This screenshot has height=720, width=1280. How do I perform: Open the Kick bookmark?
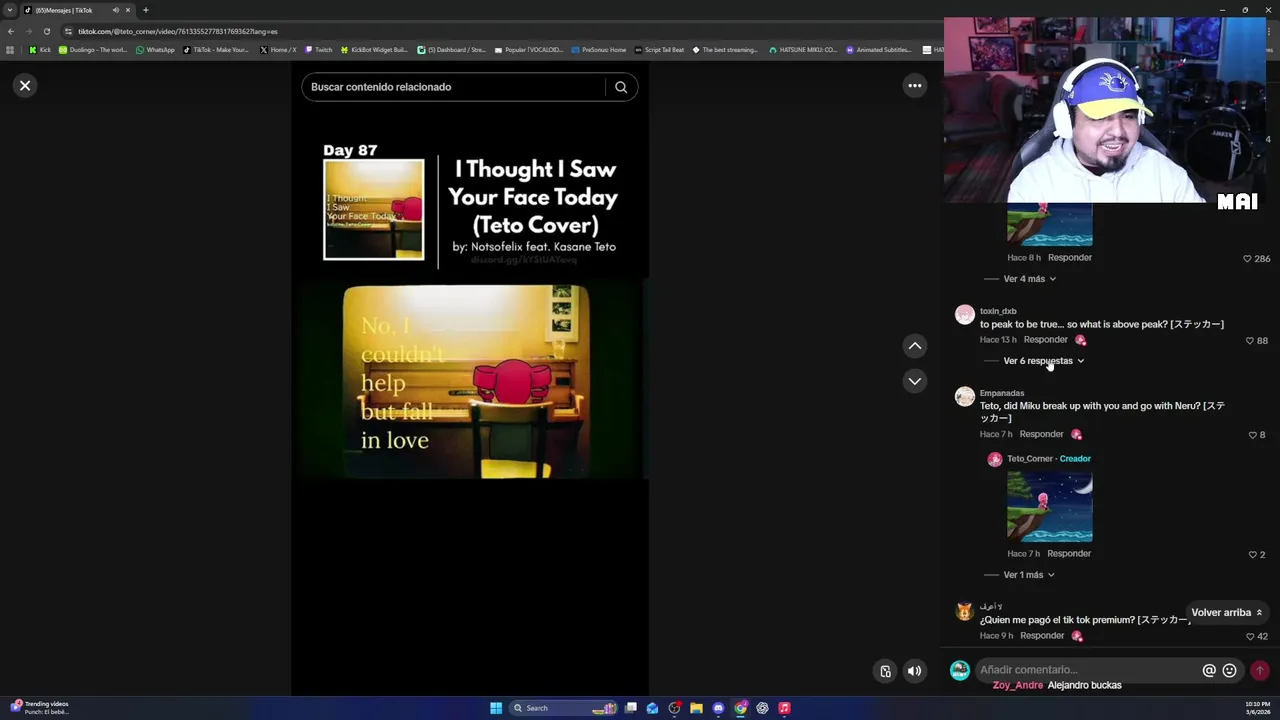(x=40, y=50)
